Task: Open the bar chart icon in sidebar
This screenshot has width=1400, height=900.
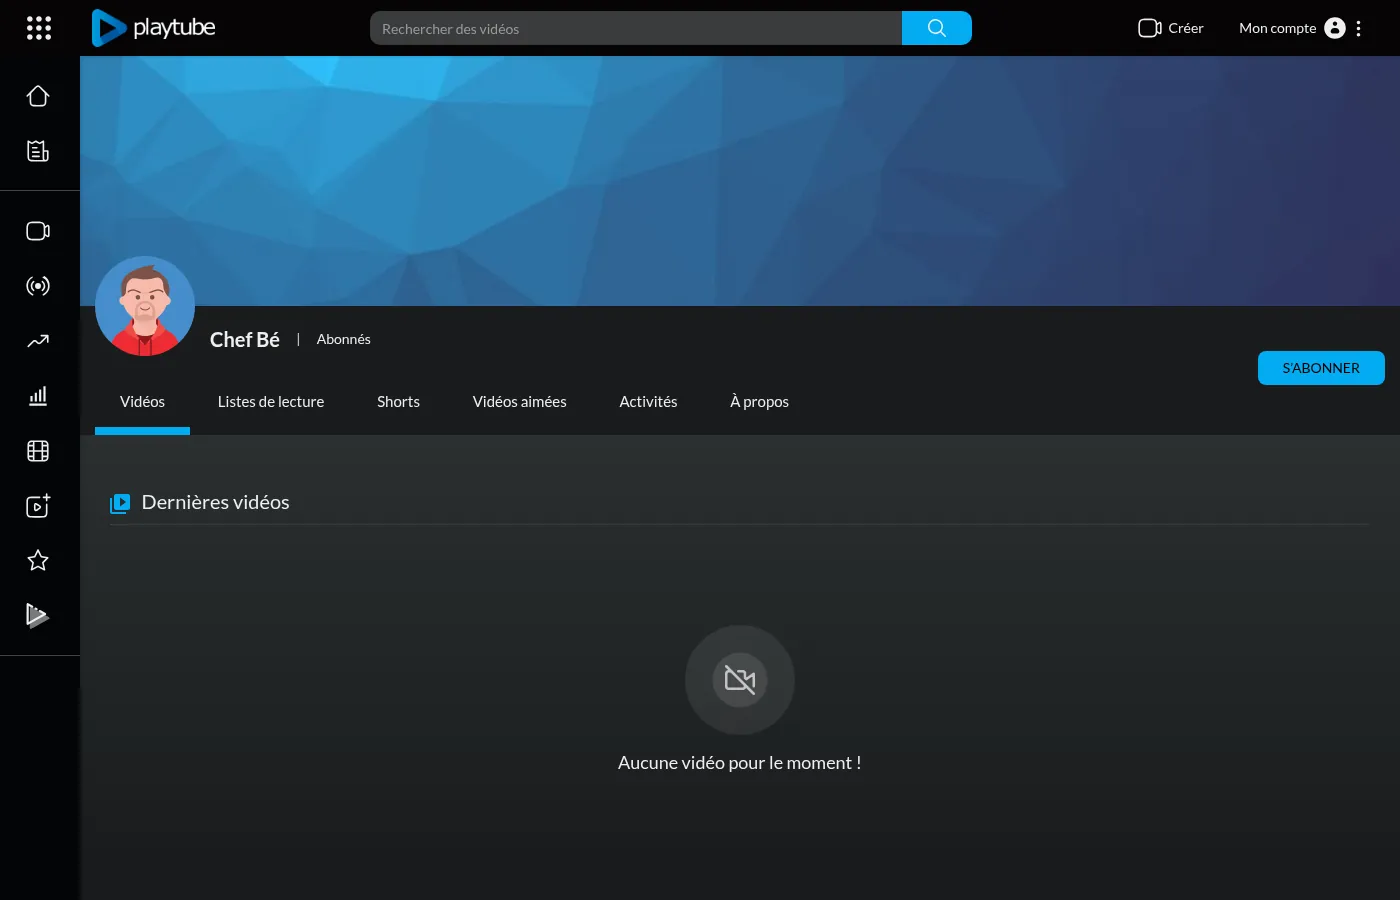Action: click(x=38, y=396)
